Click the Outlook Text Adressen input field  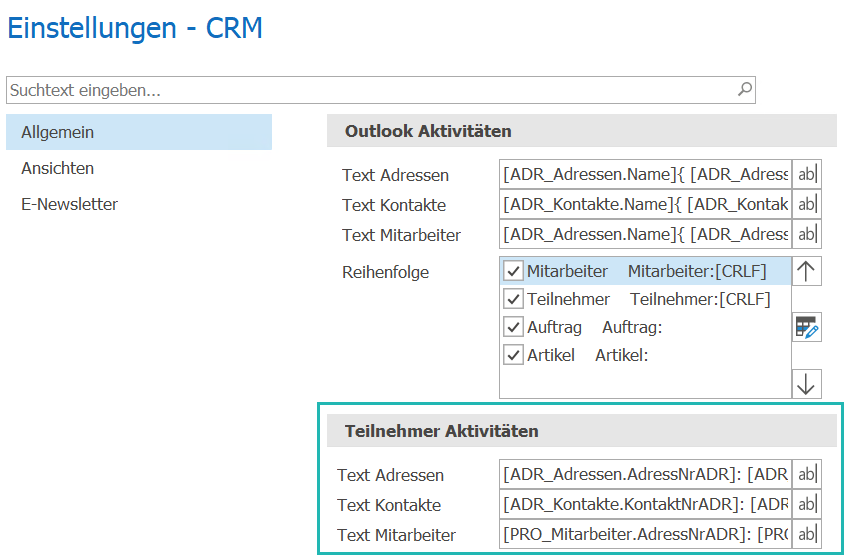pyautogui.click(x=645, y=174)
